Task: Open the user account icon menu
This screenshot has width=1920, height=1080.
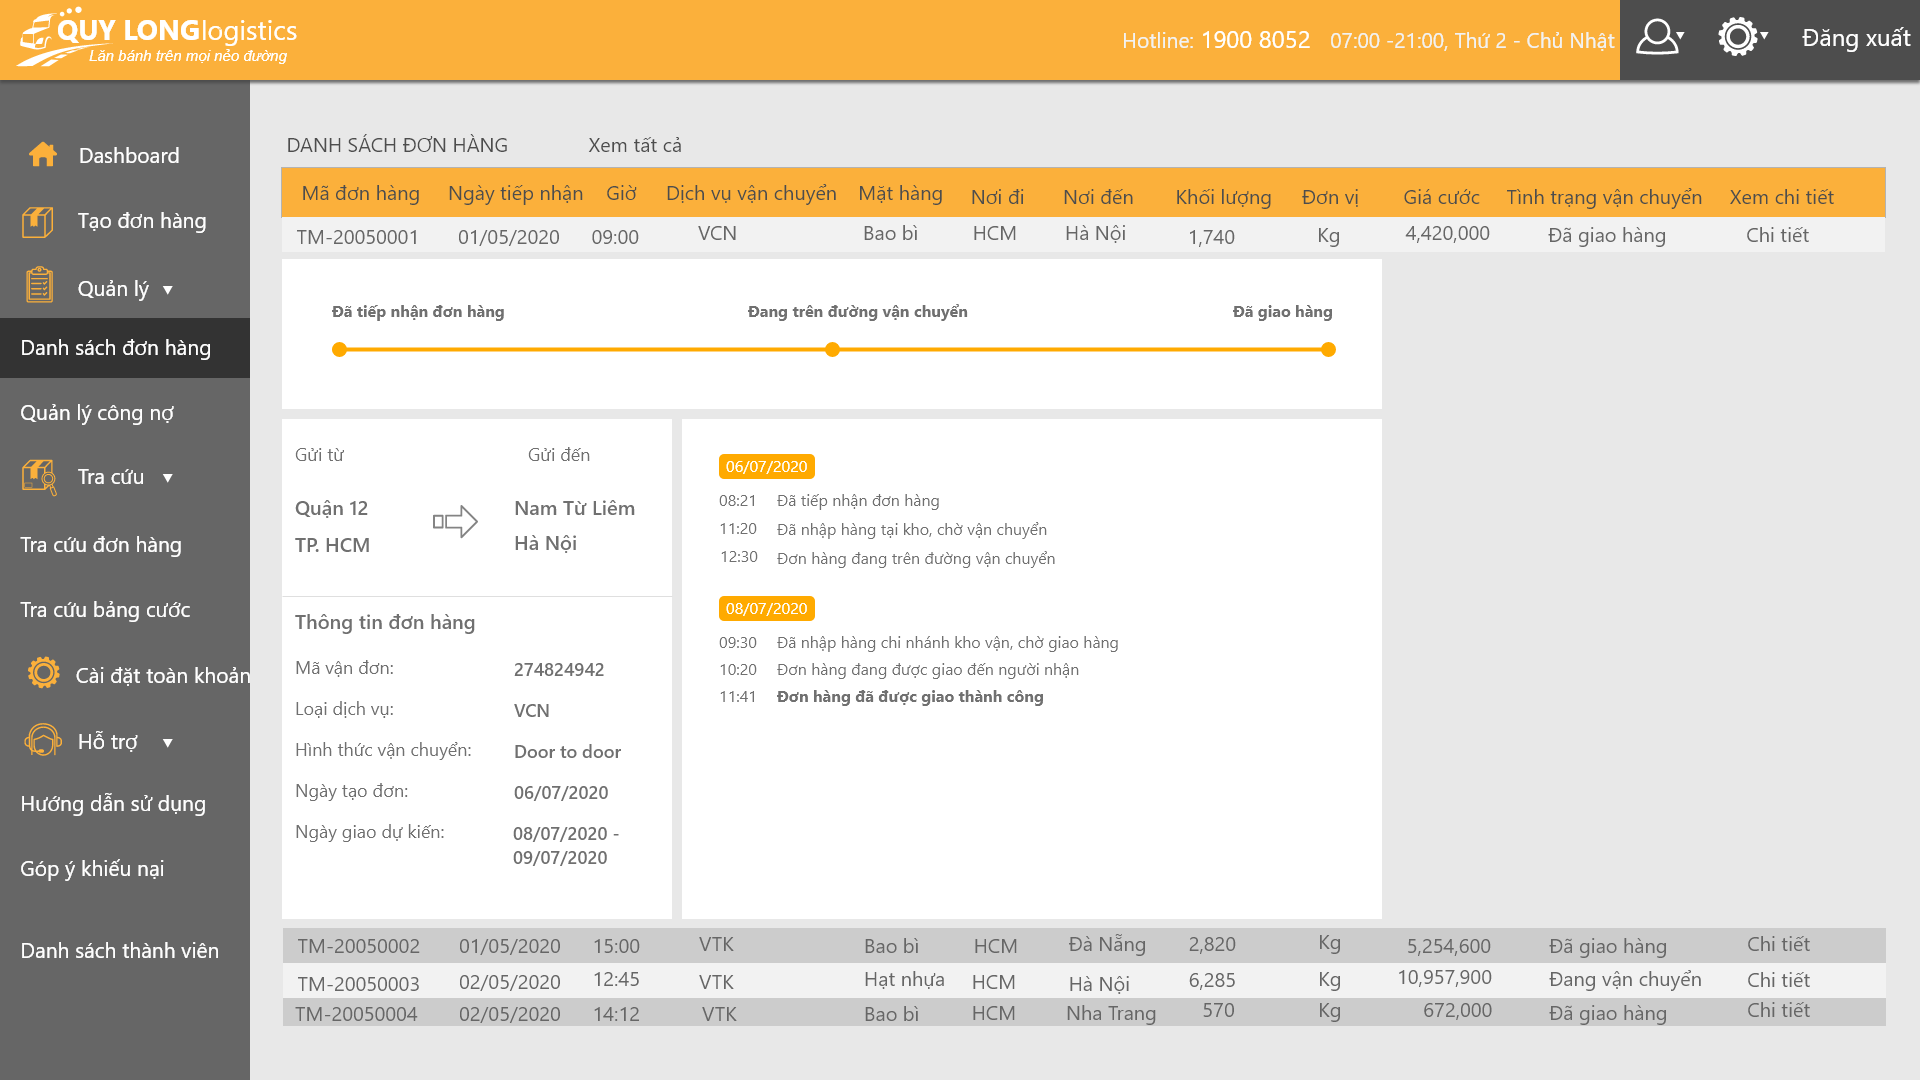Action: (1656, 37)
